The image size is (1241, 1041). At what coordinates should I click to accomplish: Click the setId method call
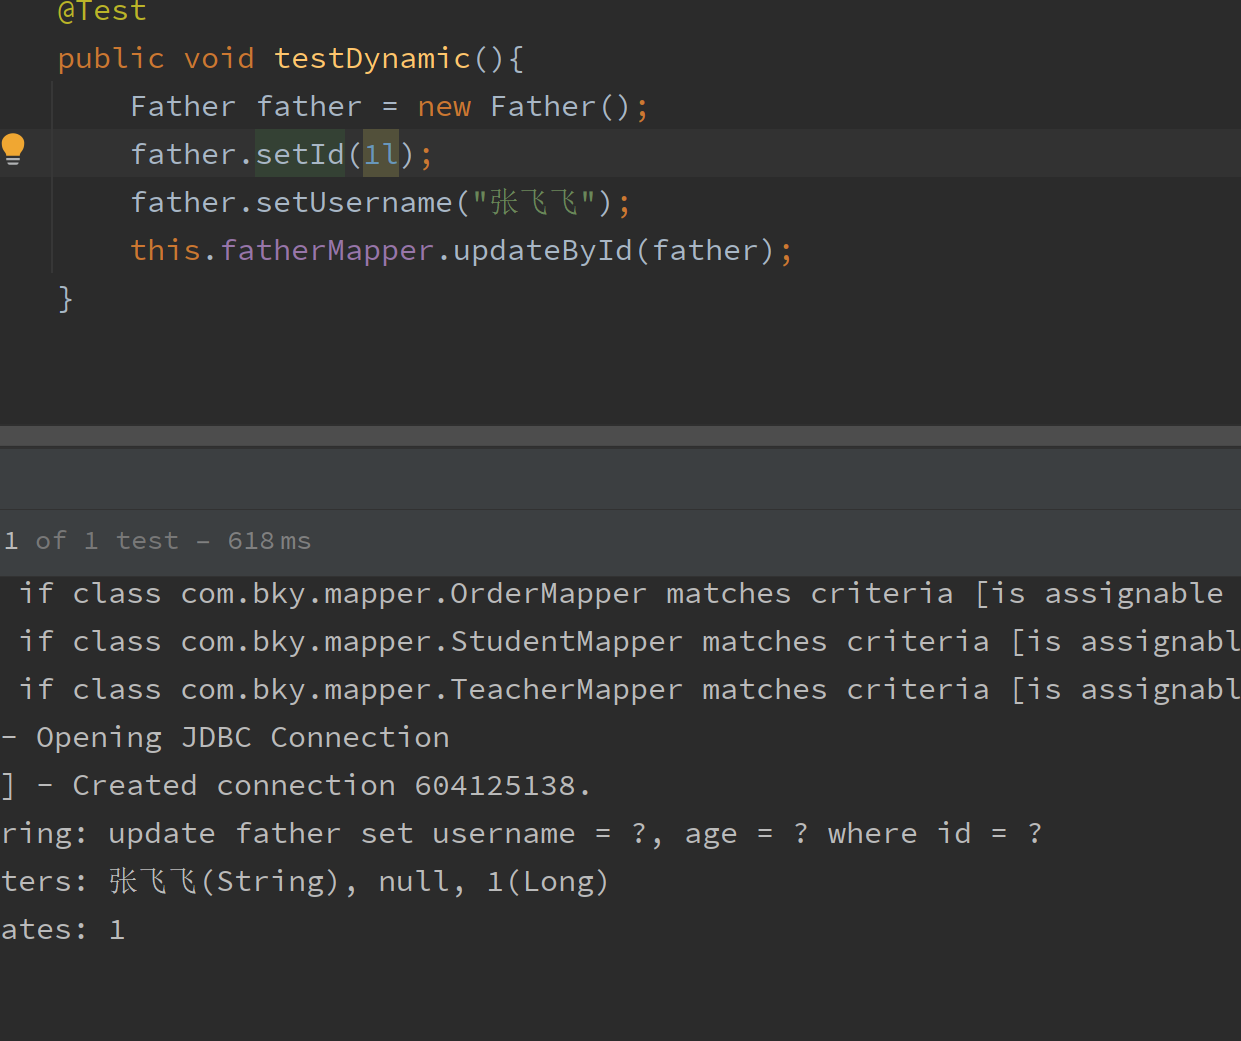click(299, 155)
